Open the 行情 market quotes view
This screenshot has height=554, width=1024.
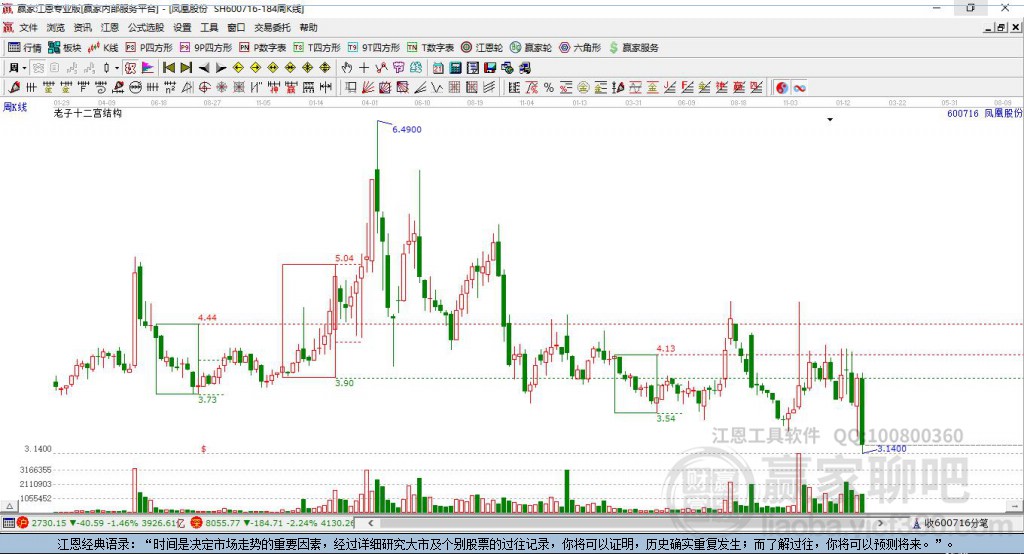pos(24,48)
